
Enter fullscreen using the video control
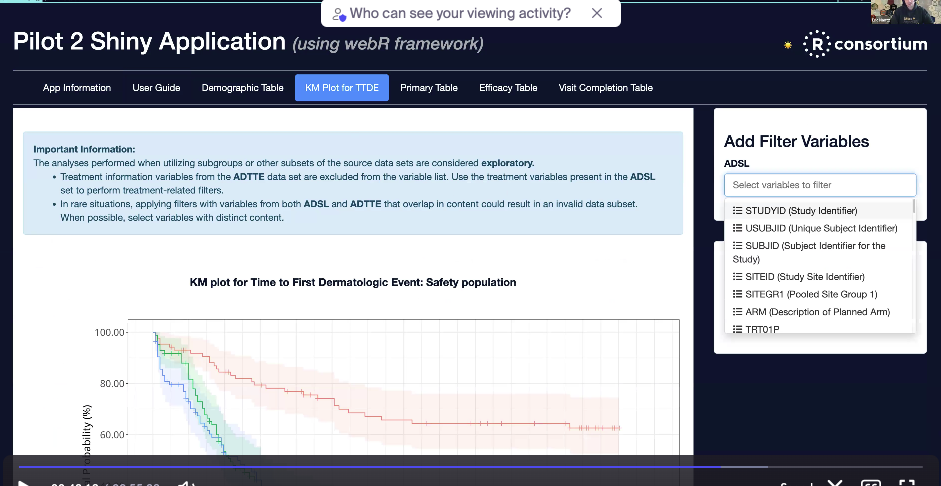[x=906, y=482]
